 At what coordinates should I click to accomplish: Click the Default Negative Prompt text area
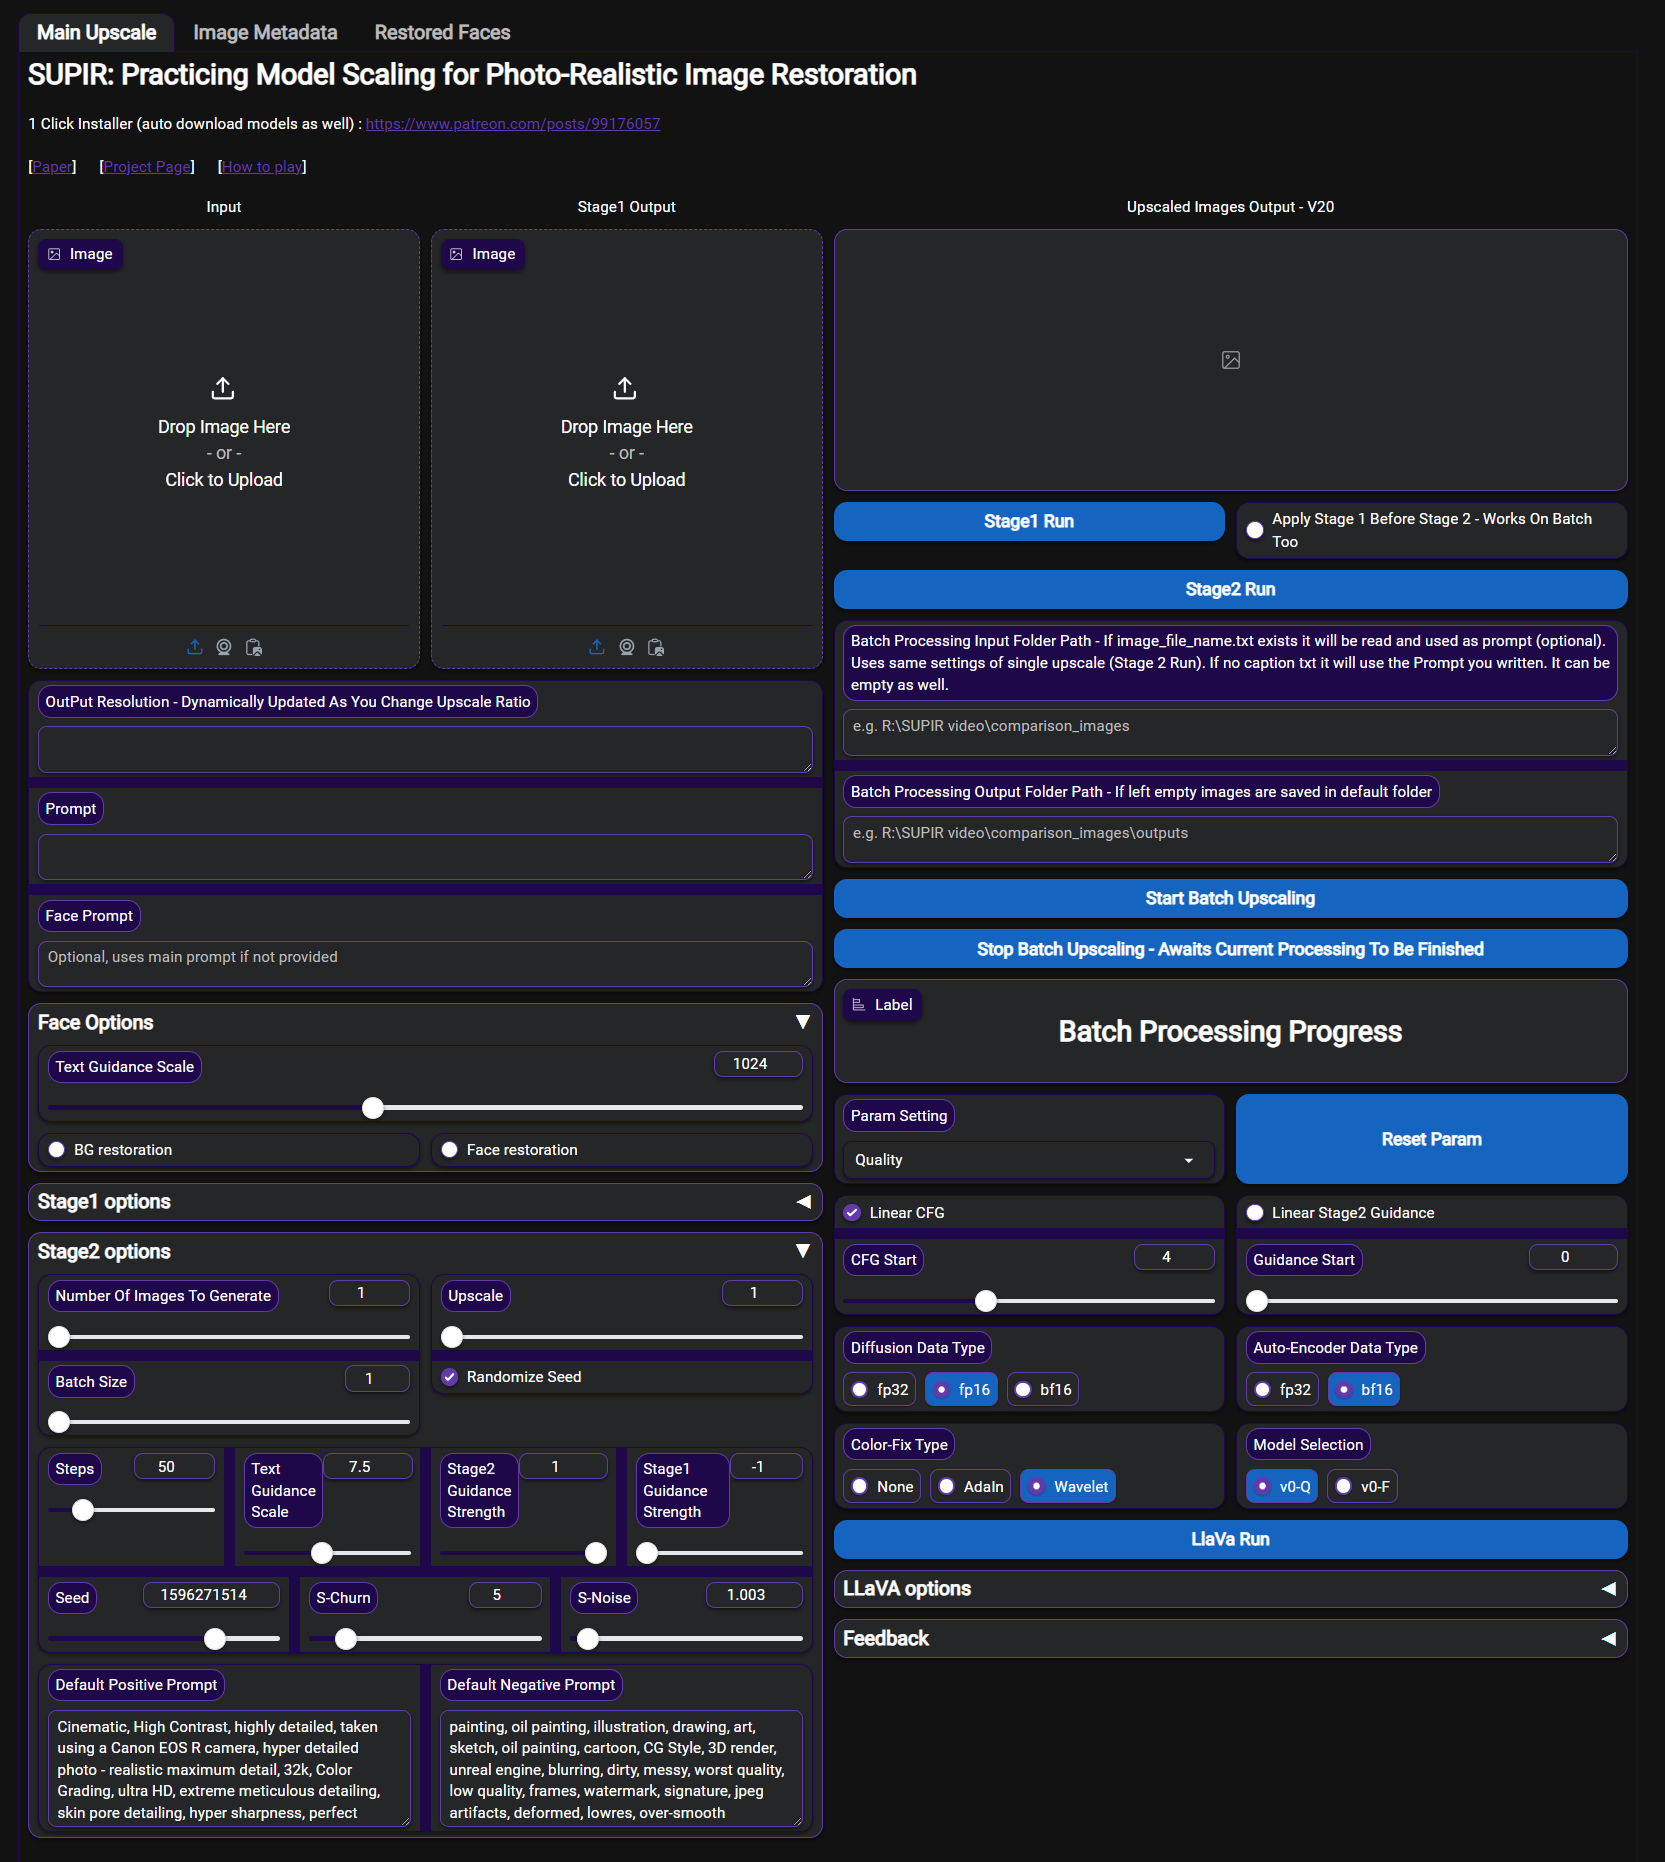(x=621, y=1769)
